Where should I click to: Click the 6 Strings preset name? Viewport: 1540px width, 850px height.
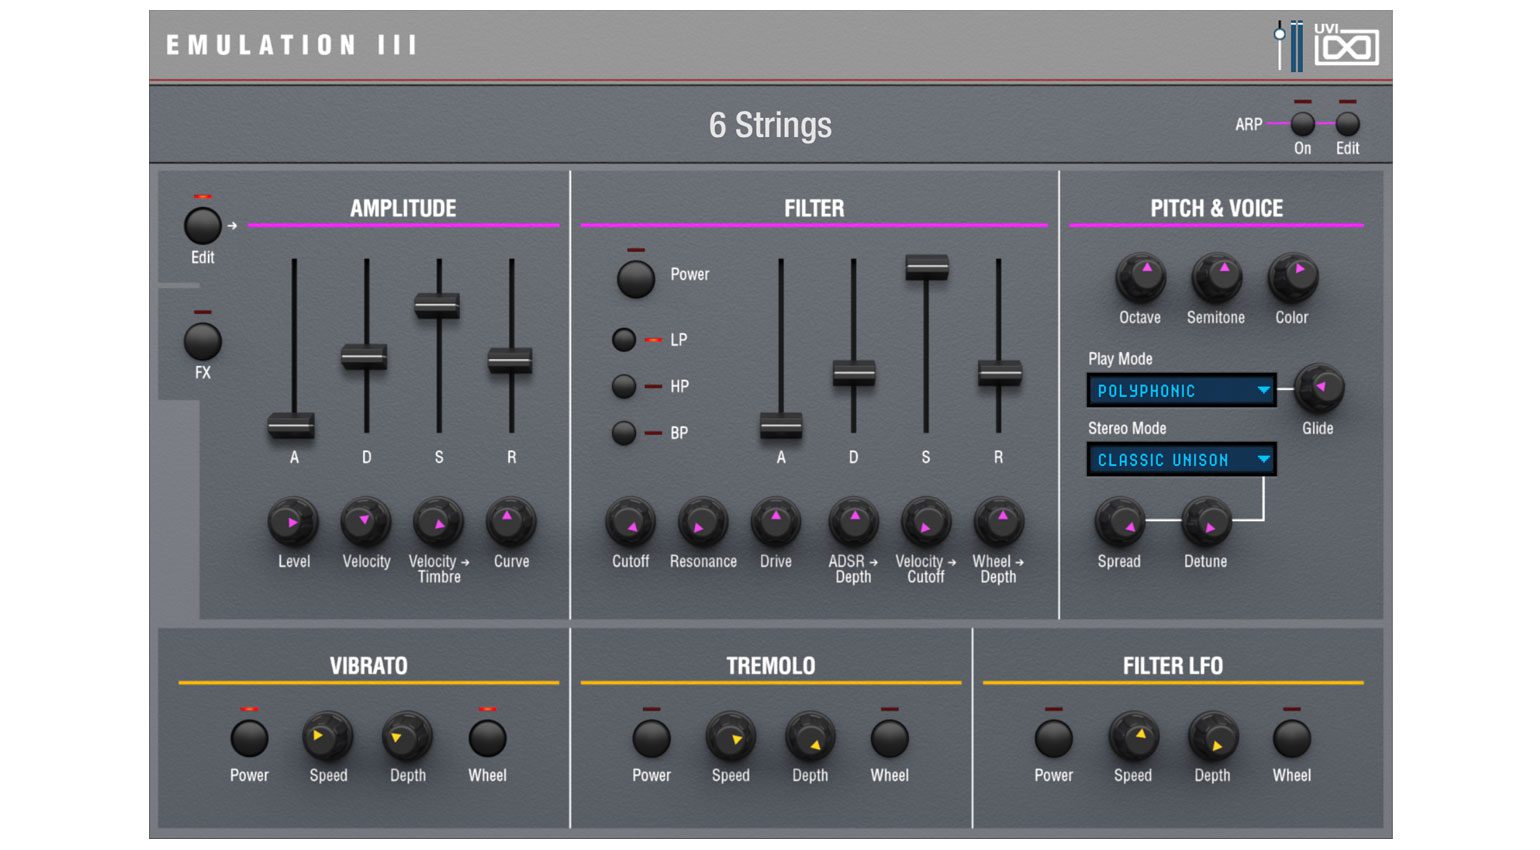click(770, 125)
